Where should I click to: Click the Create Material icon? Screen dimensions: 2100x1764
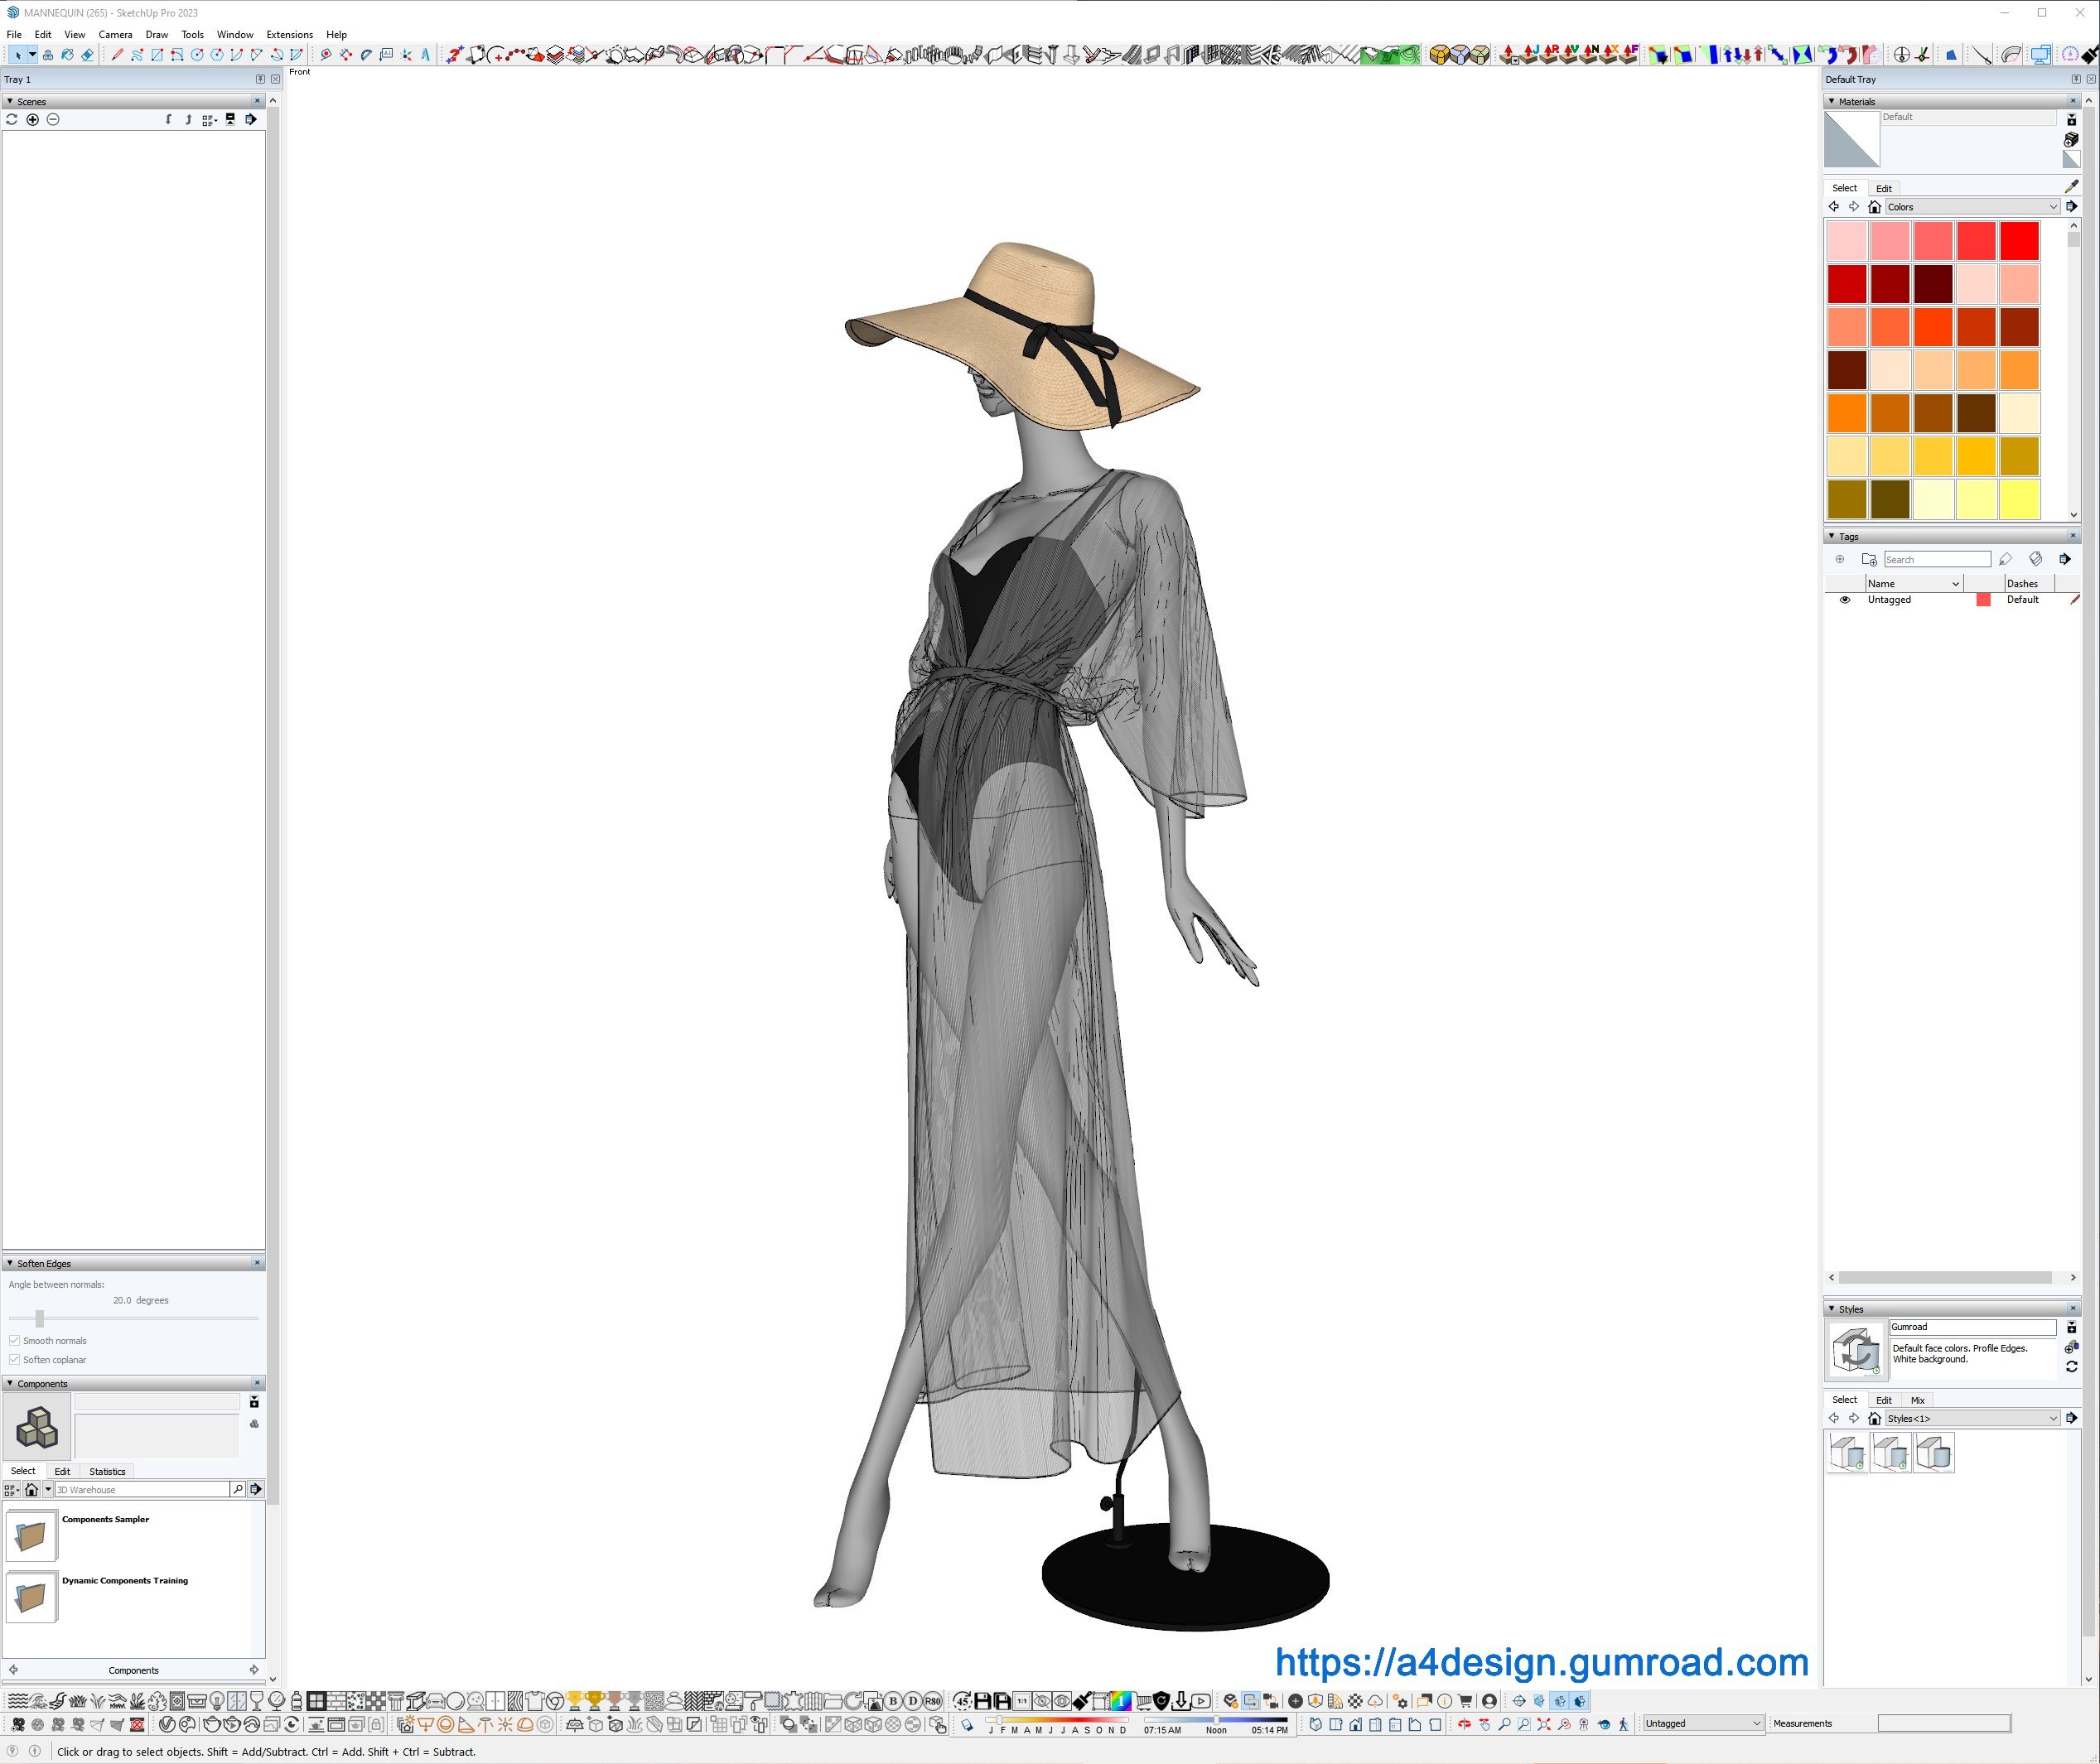click(2071, 140)
